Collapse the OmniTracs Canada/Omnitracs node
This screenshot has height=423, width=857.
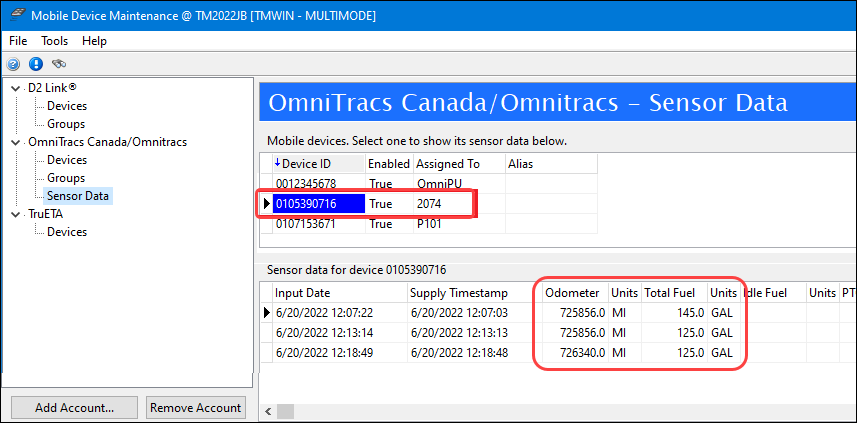click(x=16, y=142)
